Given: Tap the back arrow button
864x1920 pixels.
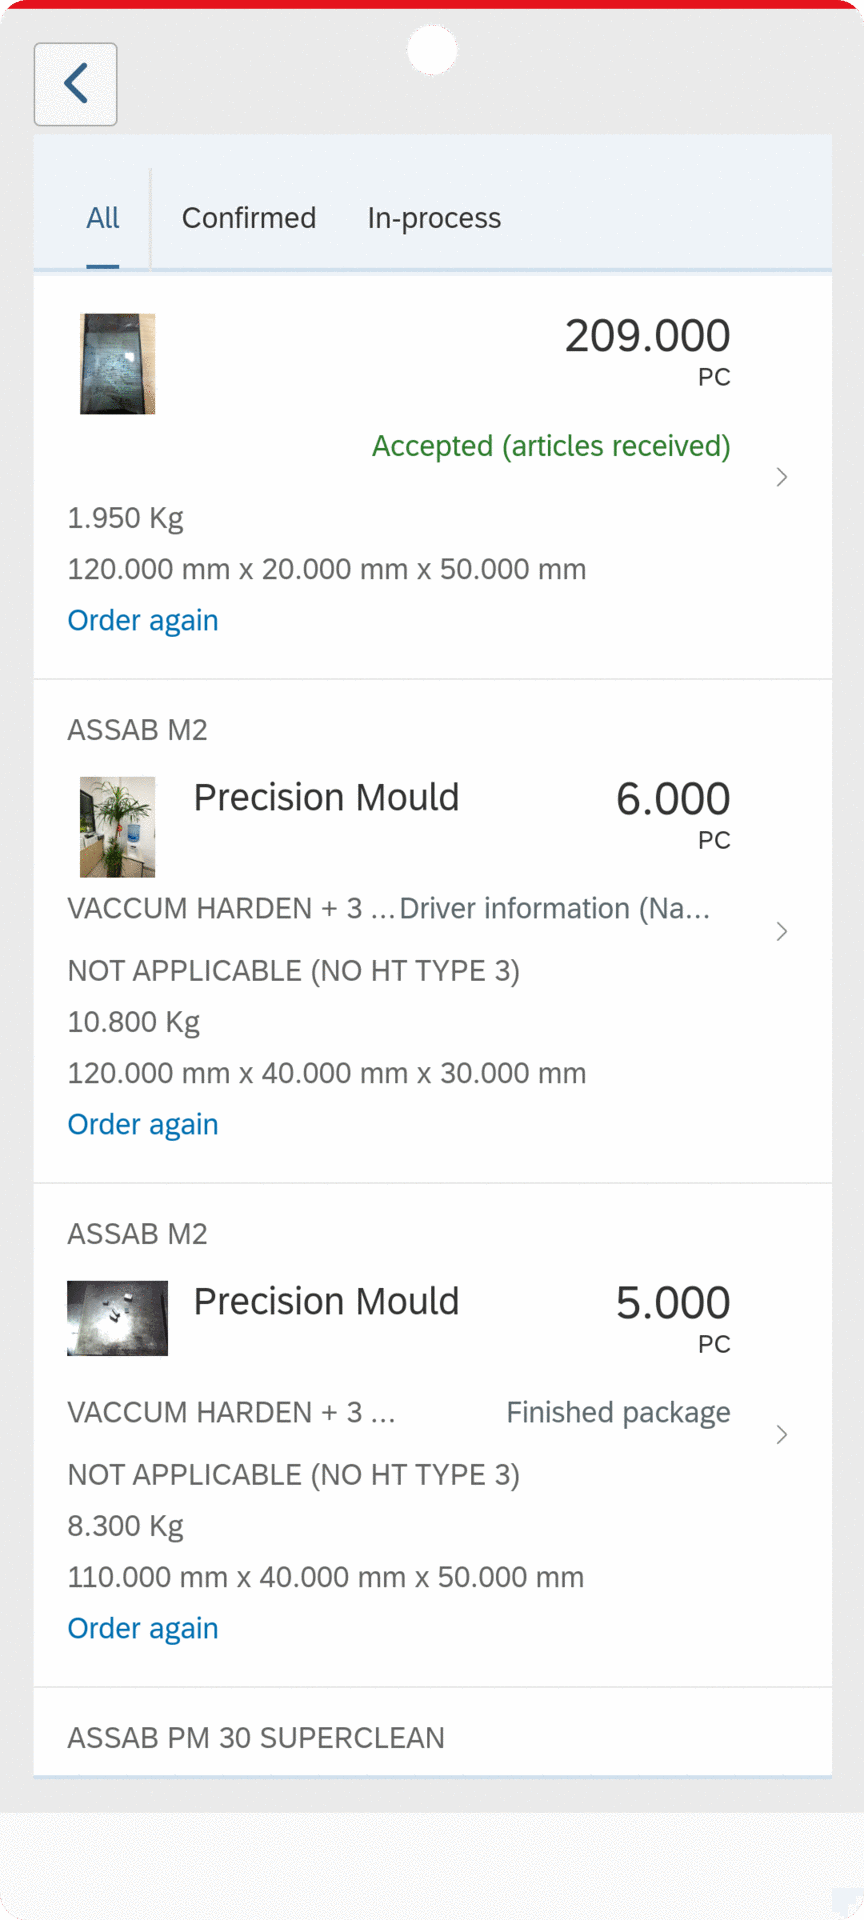Looking at the screenshot, I should [76, 84].
